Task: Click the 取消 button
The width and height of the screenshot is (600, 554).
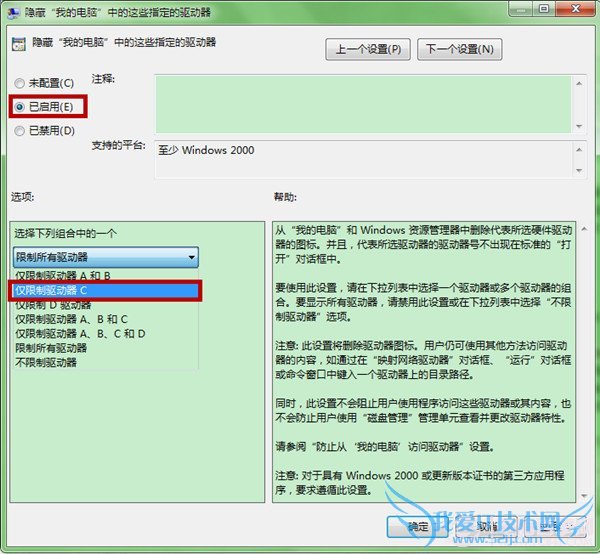Action: coord(487,527)
